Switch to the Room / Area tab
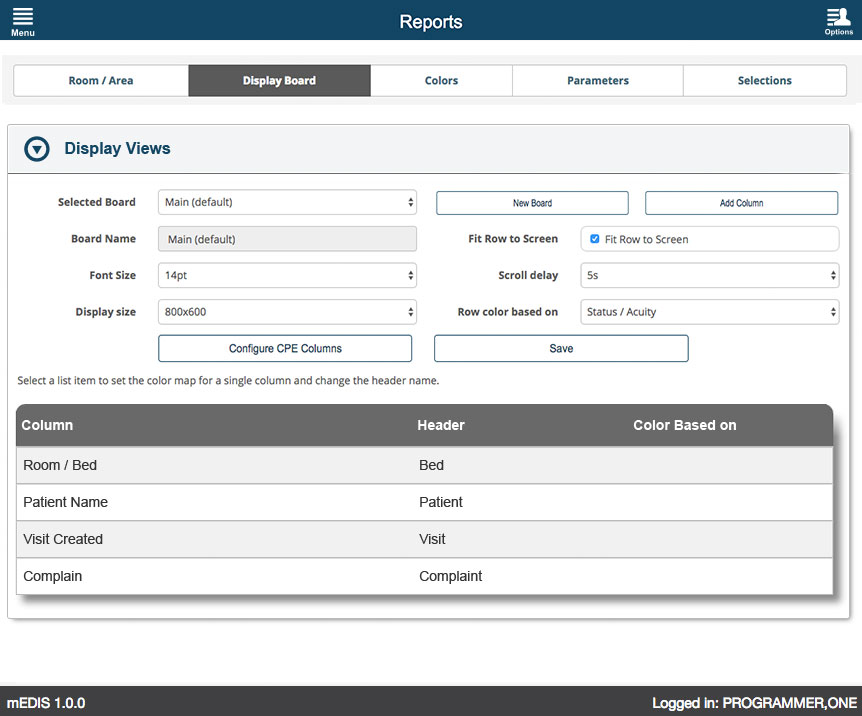This screenshot has height=716, width=862. pyautogui.click(x=101, y=80)
